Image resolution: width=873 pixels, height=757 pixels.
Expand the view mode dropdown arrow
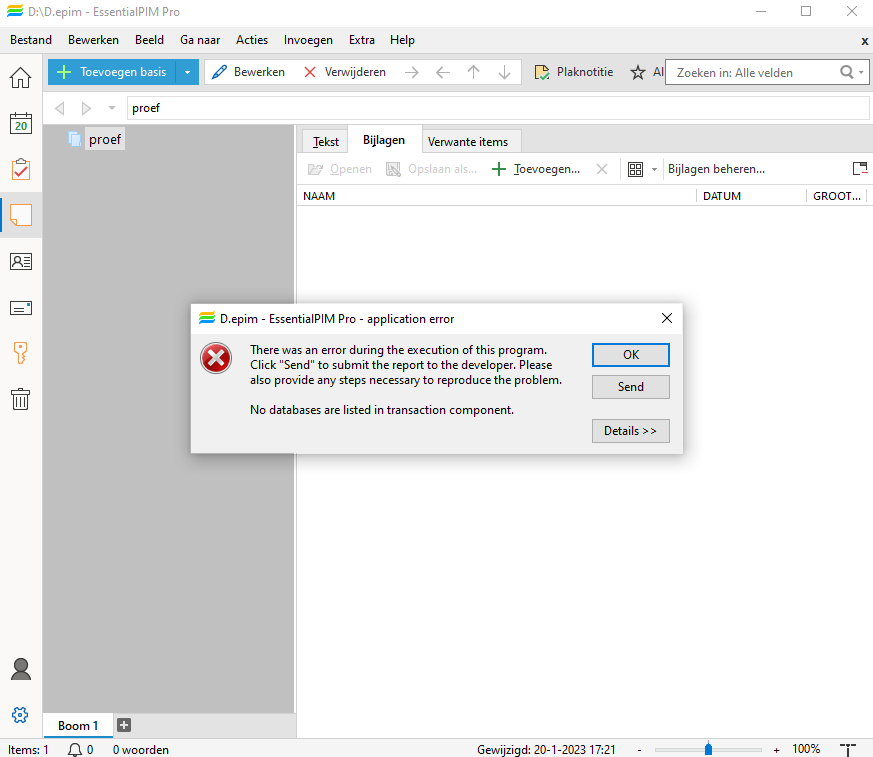point(654,169)
